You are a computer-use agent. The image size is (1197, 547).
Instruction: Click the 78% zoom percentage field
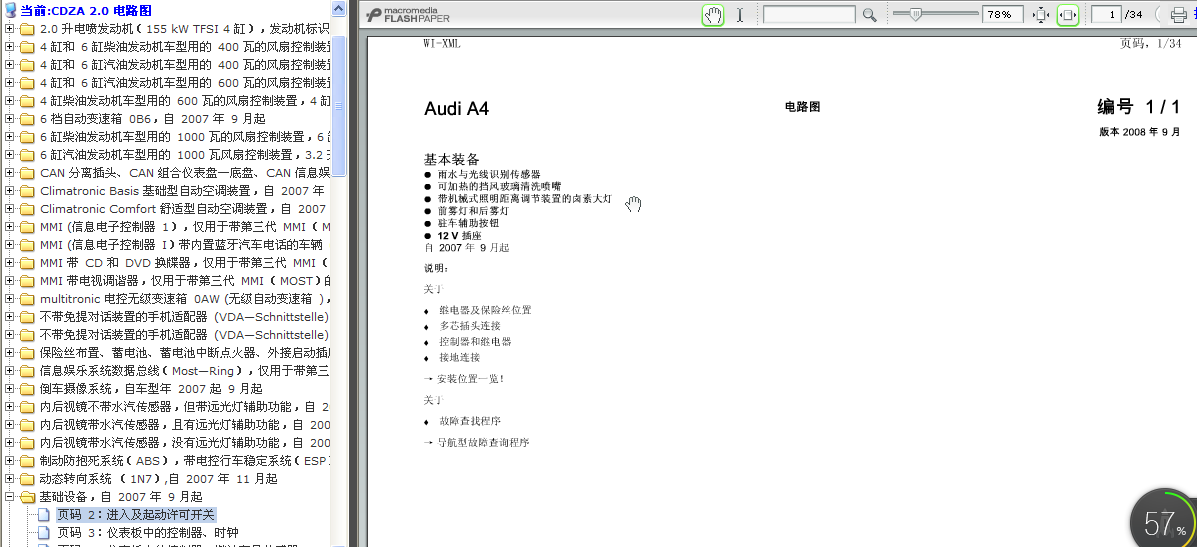click(x=1003, y=14)
